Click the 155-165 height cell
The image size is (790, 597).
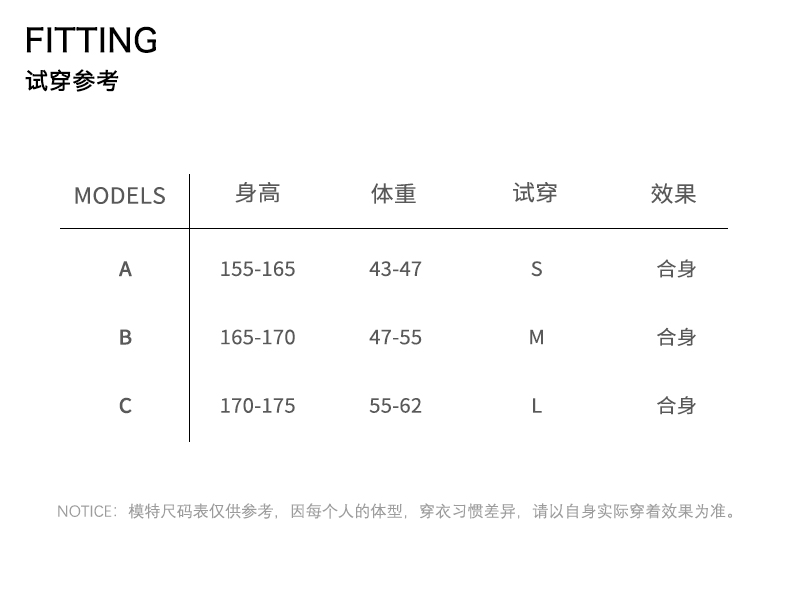click(257, 269)
